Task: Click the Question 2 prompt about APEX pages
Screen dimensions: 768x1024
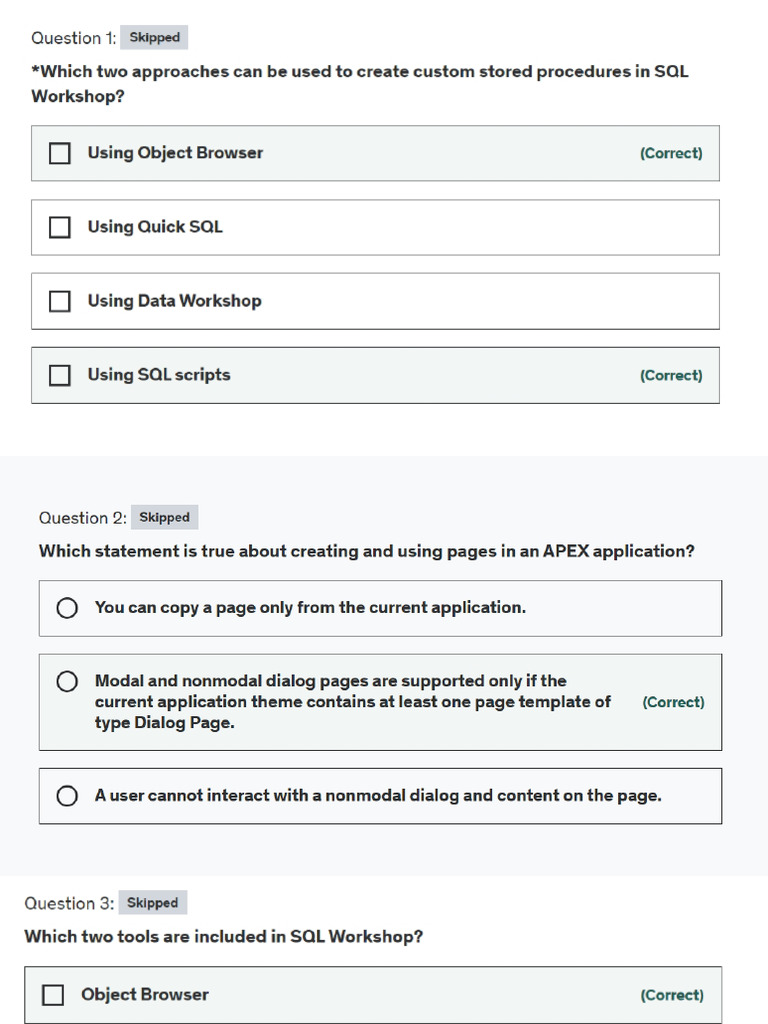Action: [x=366, y=551]
